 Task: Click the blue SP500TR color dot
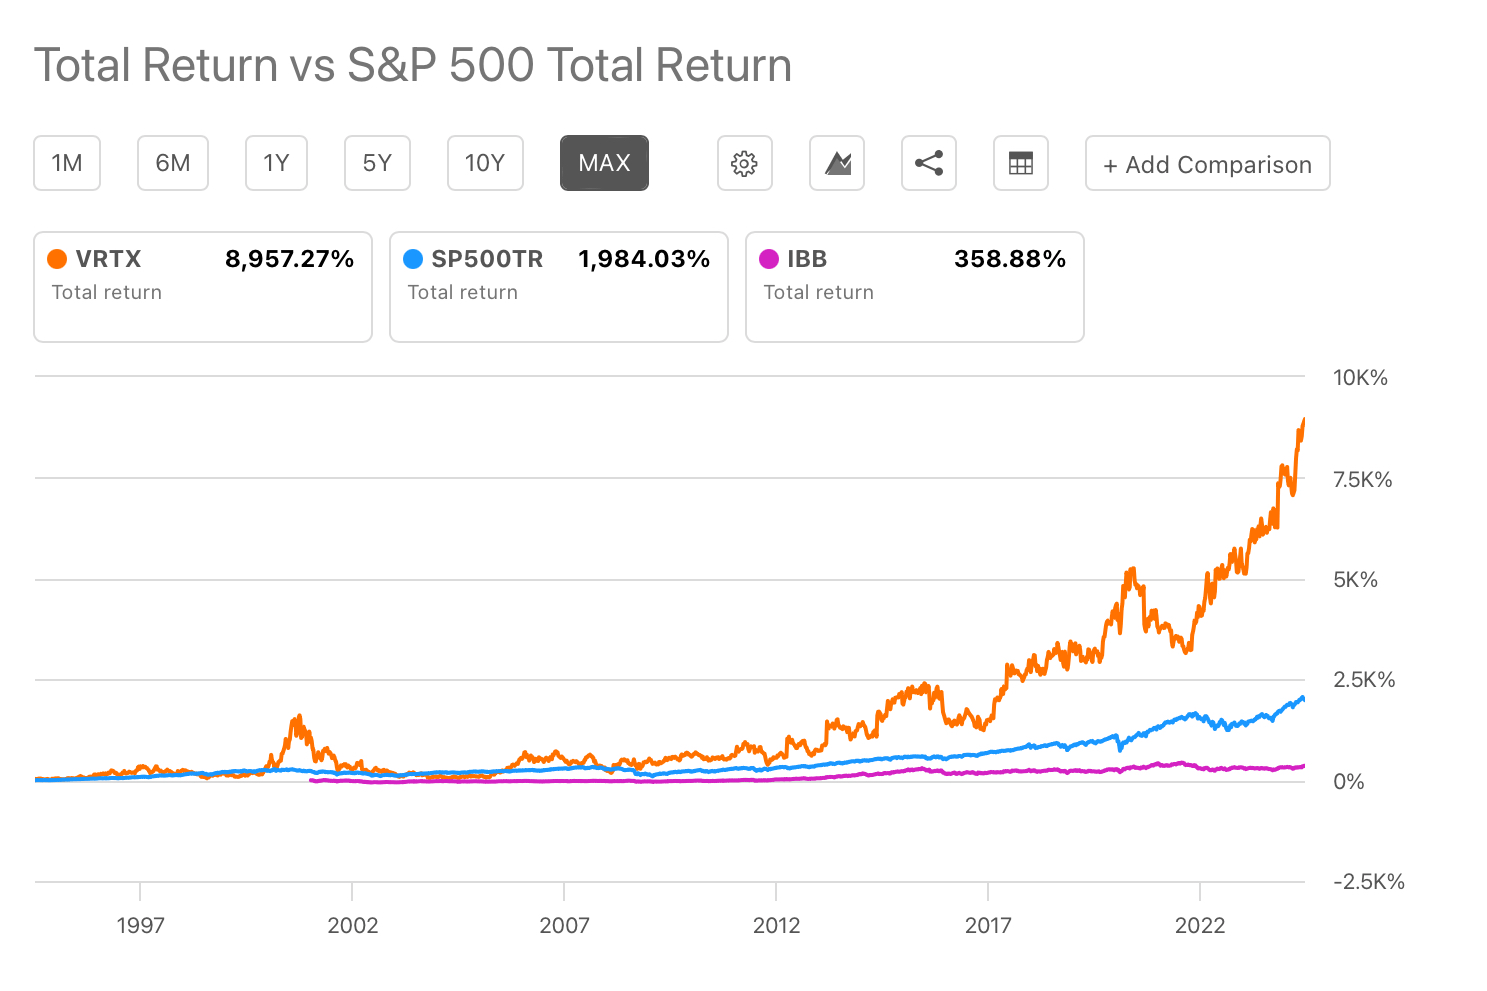(413, 259)
